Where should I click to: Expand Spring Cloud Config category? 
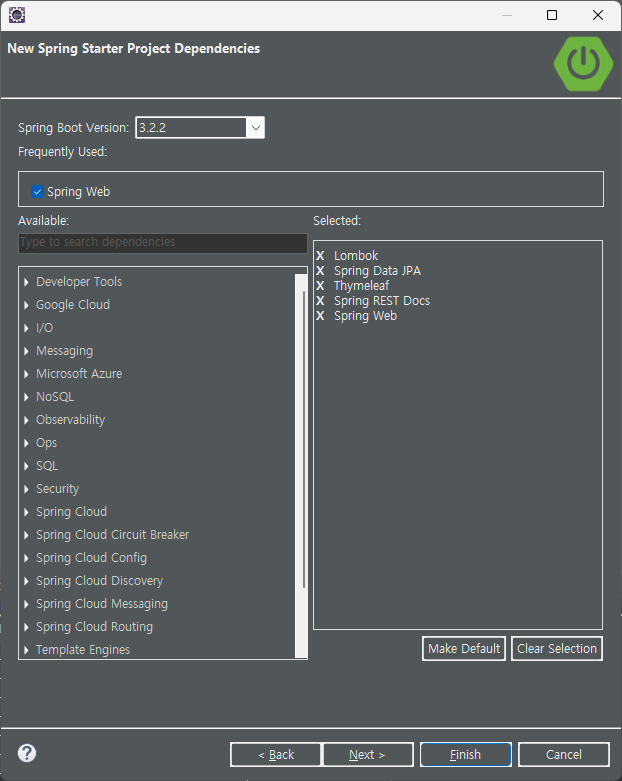(x=26, y=558)
